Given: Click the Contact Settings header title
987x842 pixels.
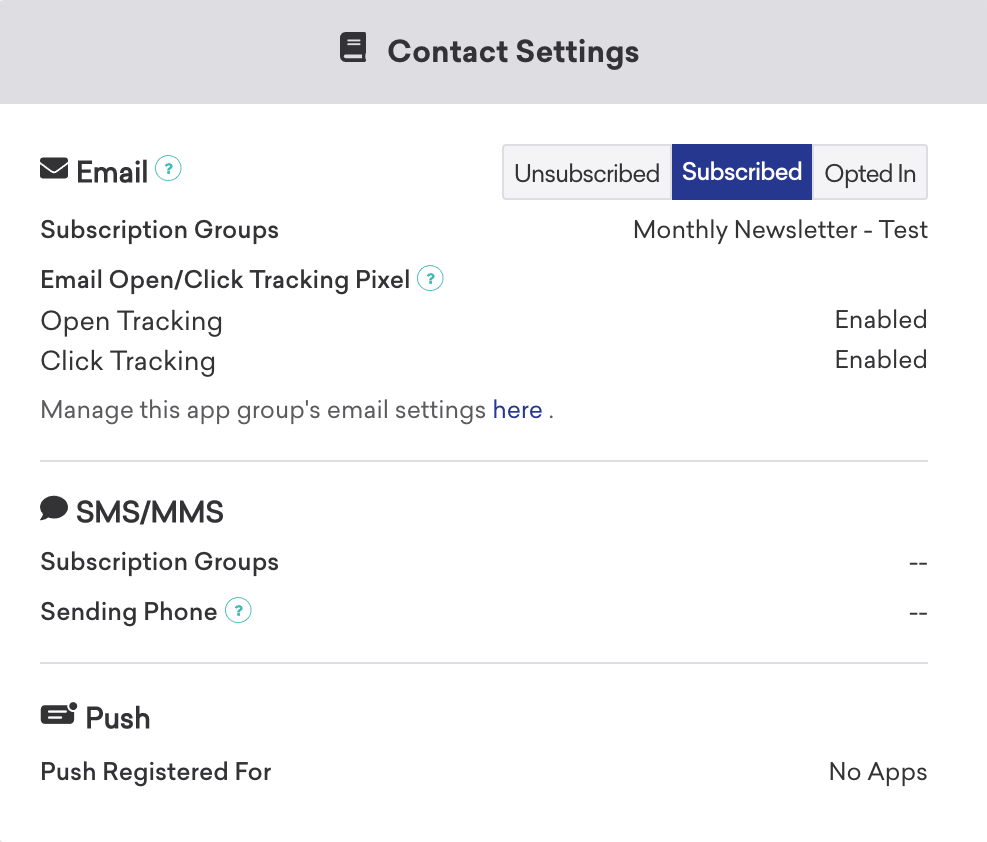Looking at the screenshot, I should [513, 52].
